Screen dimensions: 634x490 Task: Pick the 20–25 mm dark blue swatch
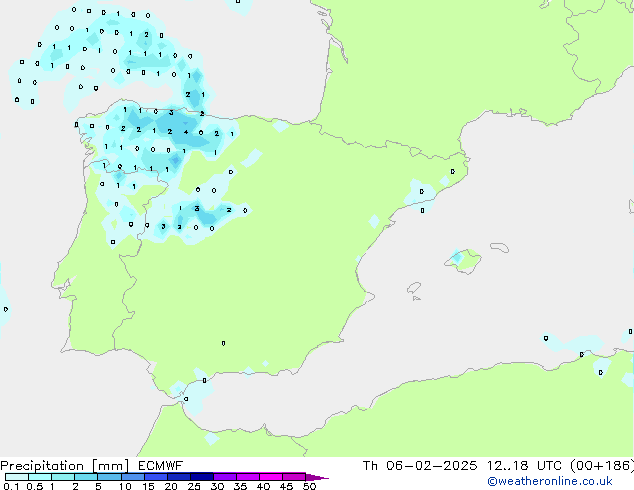tap(178, 477)
